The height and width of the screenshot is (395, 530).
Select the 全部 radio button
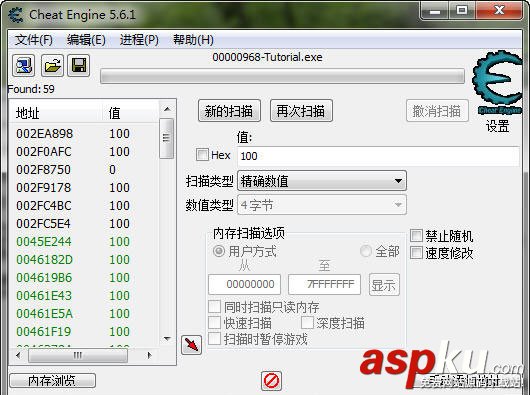366,251
